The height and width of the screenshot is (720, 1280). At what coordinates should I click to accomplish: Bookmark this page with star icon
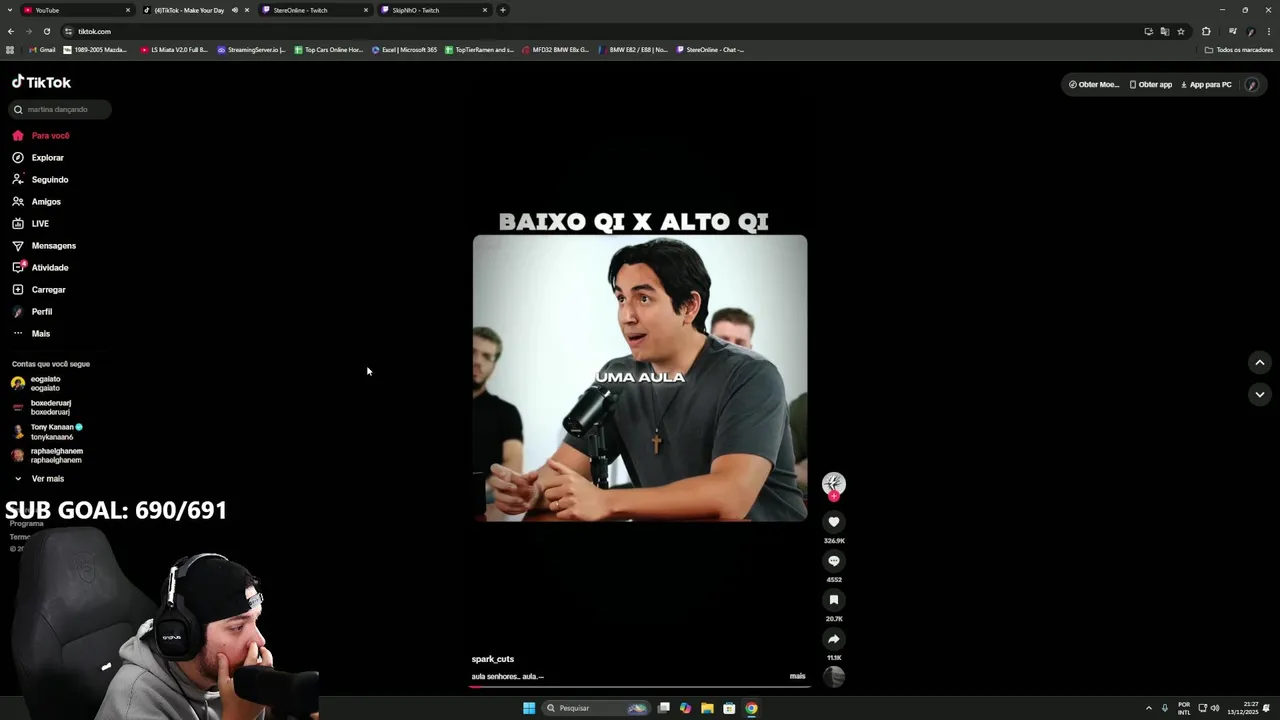point(1181,31)
